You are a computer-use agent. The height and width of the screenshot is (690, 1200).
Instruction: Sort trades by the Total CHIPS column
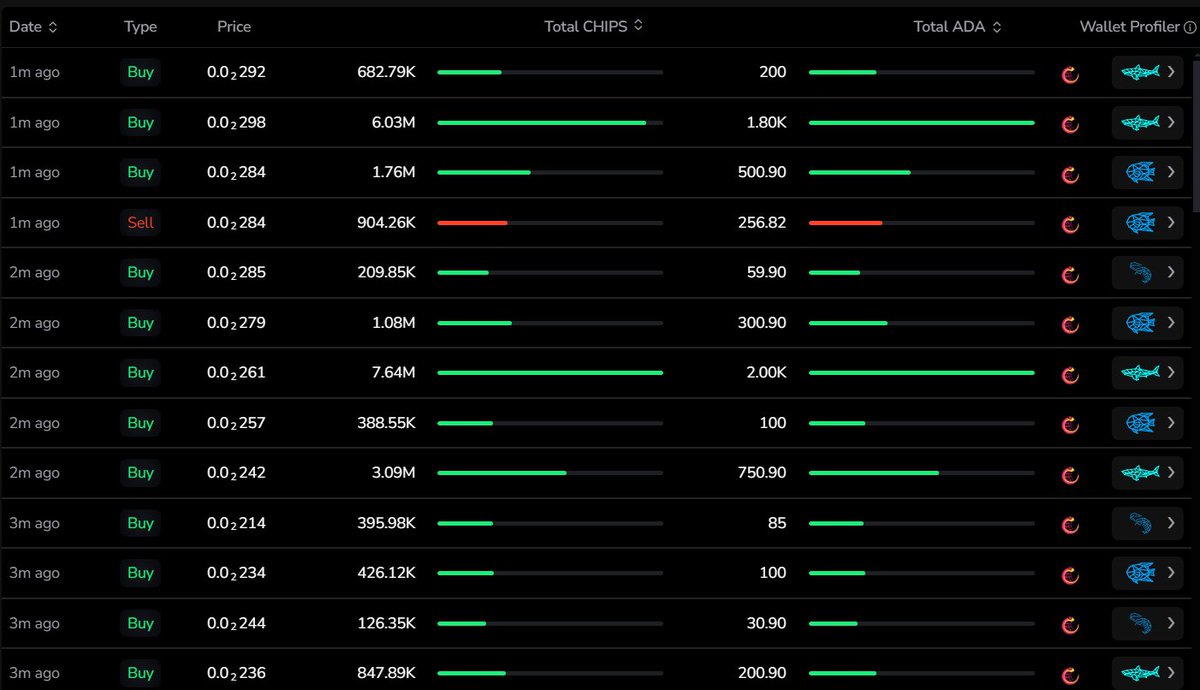[x=594, y=27]
